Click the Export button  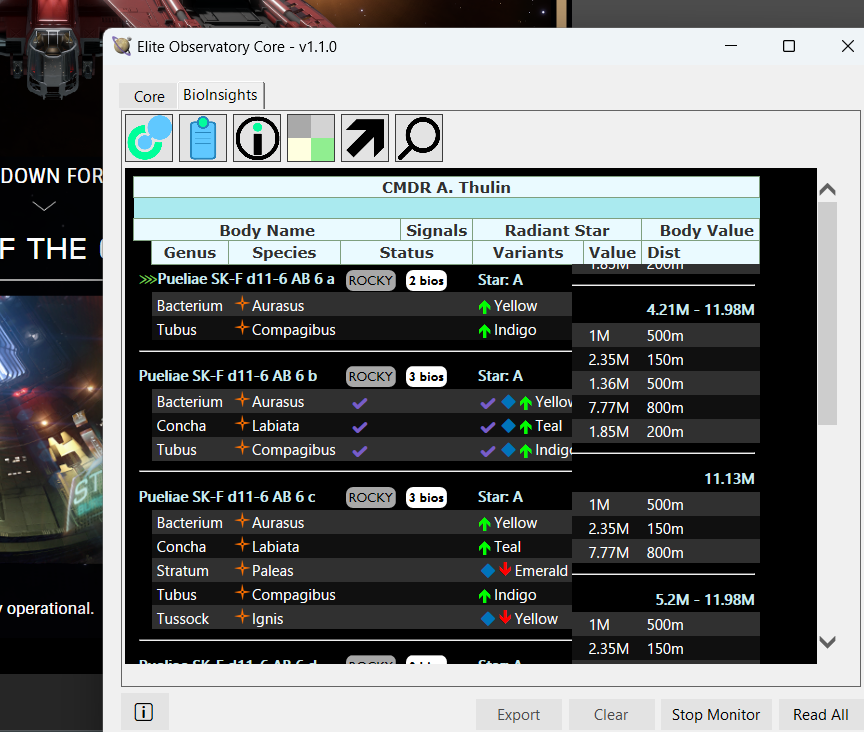click(x=519, y=715)
